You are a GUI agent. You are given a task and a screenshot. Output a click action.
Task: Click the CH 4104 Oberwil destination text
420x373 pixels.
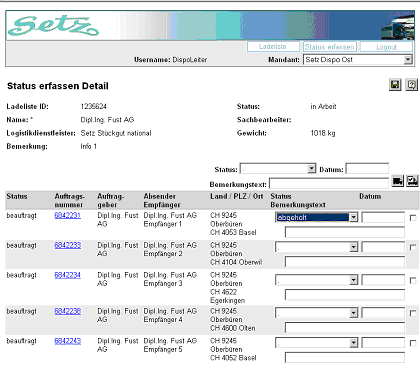click(236, 262)
